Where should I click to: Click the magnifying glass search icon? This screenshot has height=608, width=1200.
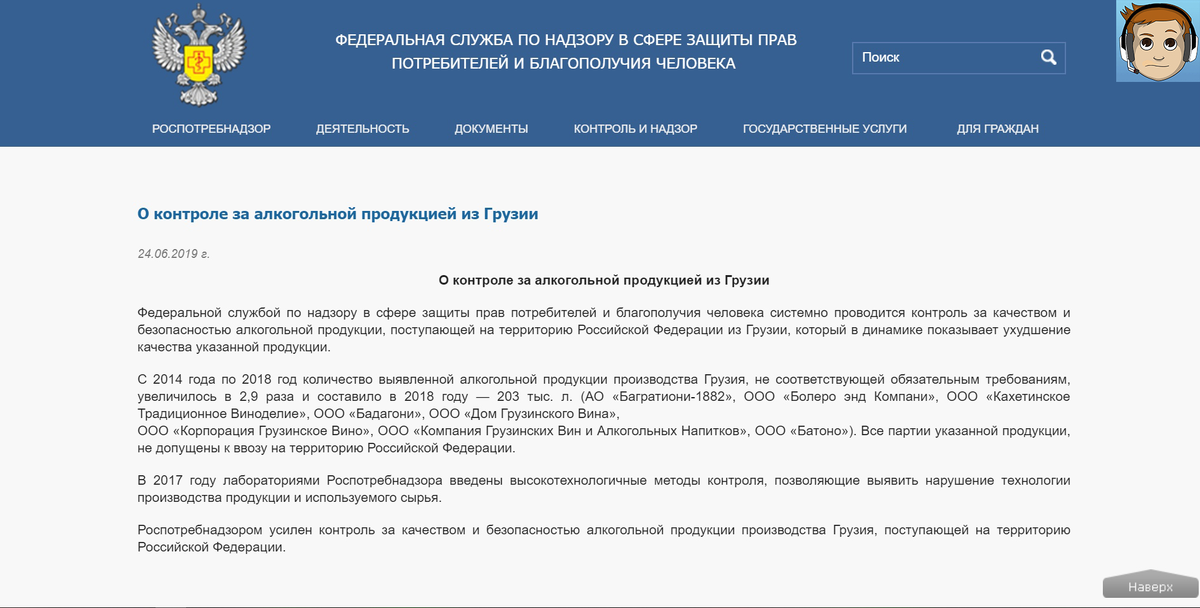pyautogui.click(x=1048, y=57)
